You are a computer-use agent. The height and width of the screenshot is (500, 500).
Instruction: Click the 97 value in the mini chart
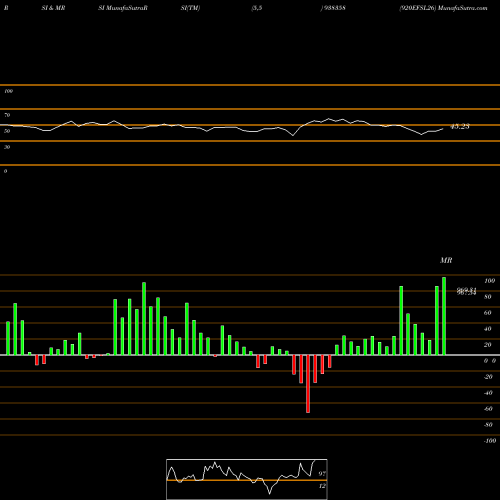click(x=322, y=473)
